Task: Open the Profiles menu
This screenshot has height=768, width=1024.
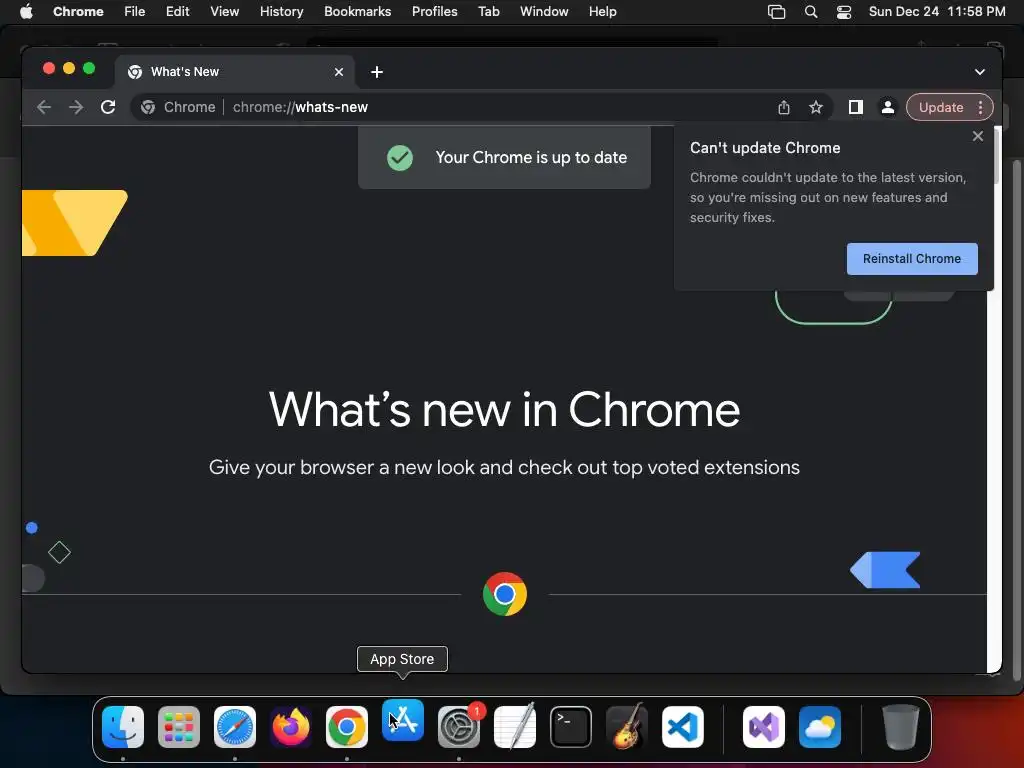Action: point(434,11)
